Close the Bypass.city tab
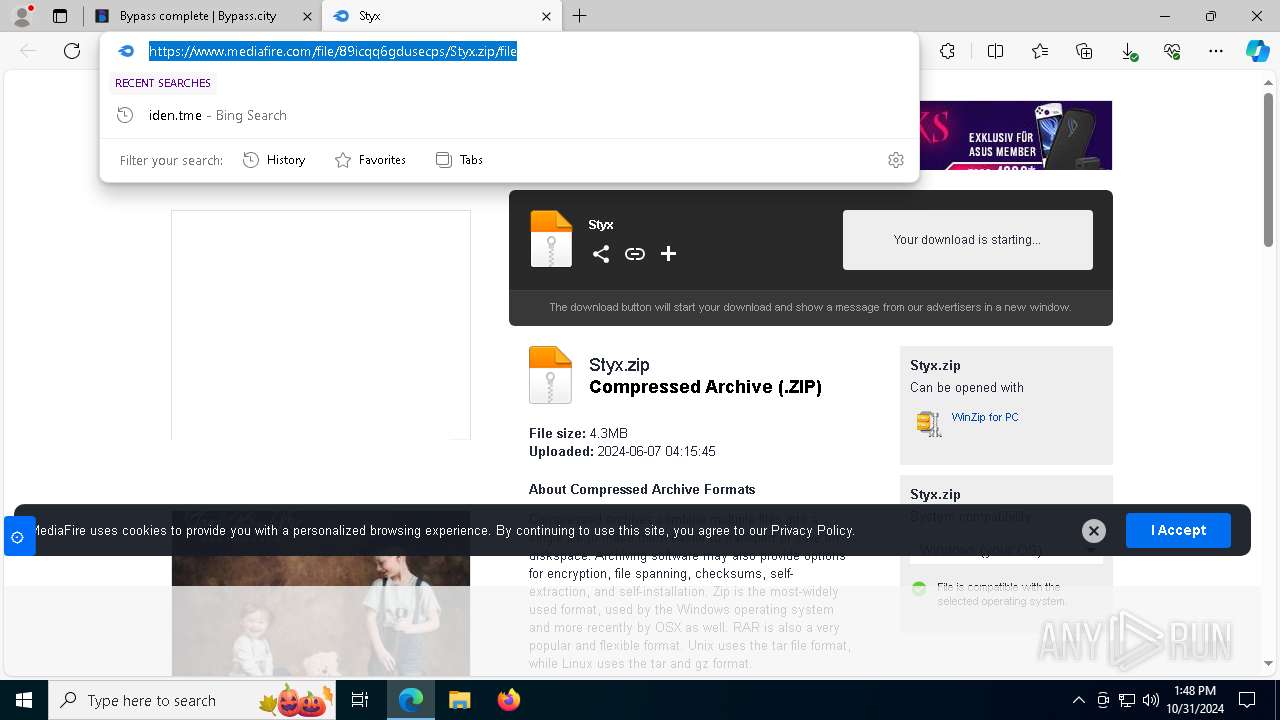The width and height of the screenshot is (1280, 720). pyautogui.click(x=307, y=16)
